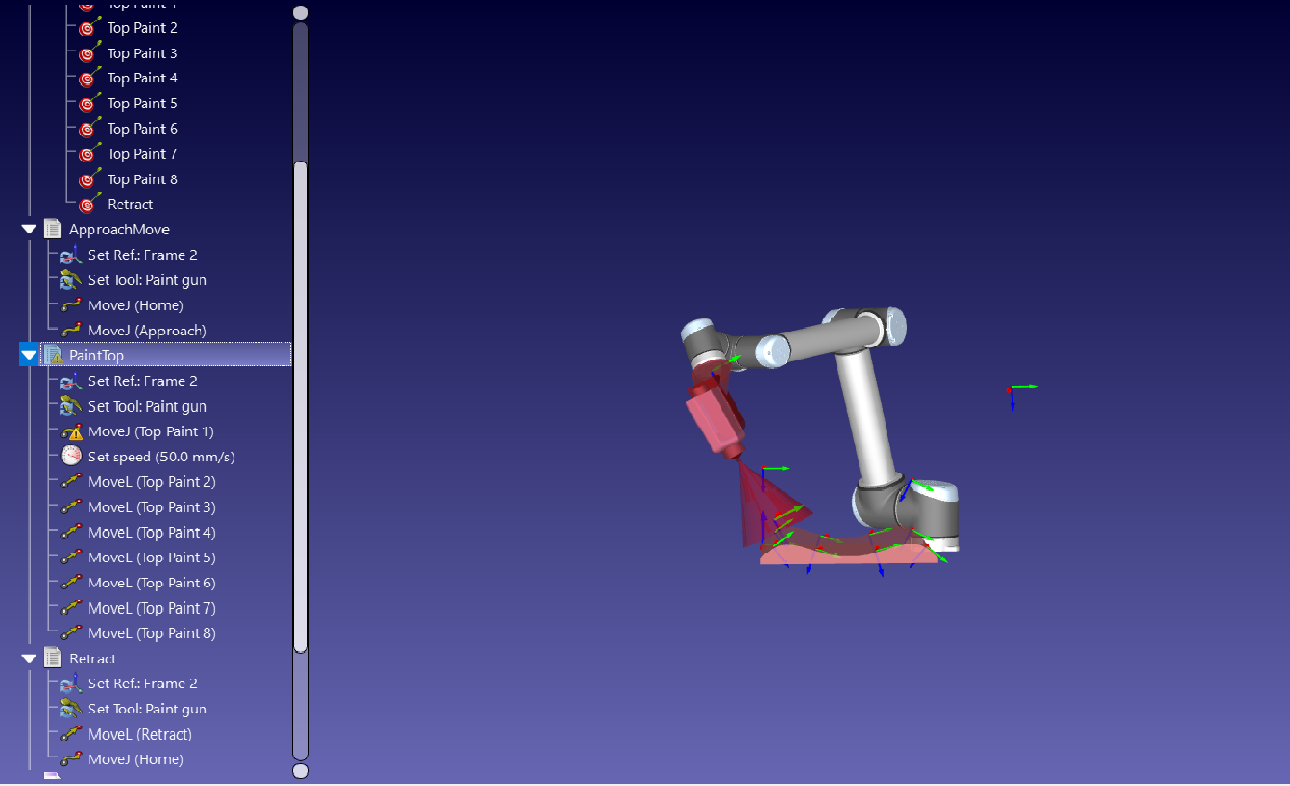Collapse the Retract program node
The height and width of the screenshot is (786, 1290).
(x=28, y=658)
